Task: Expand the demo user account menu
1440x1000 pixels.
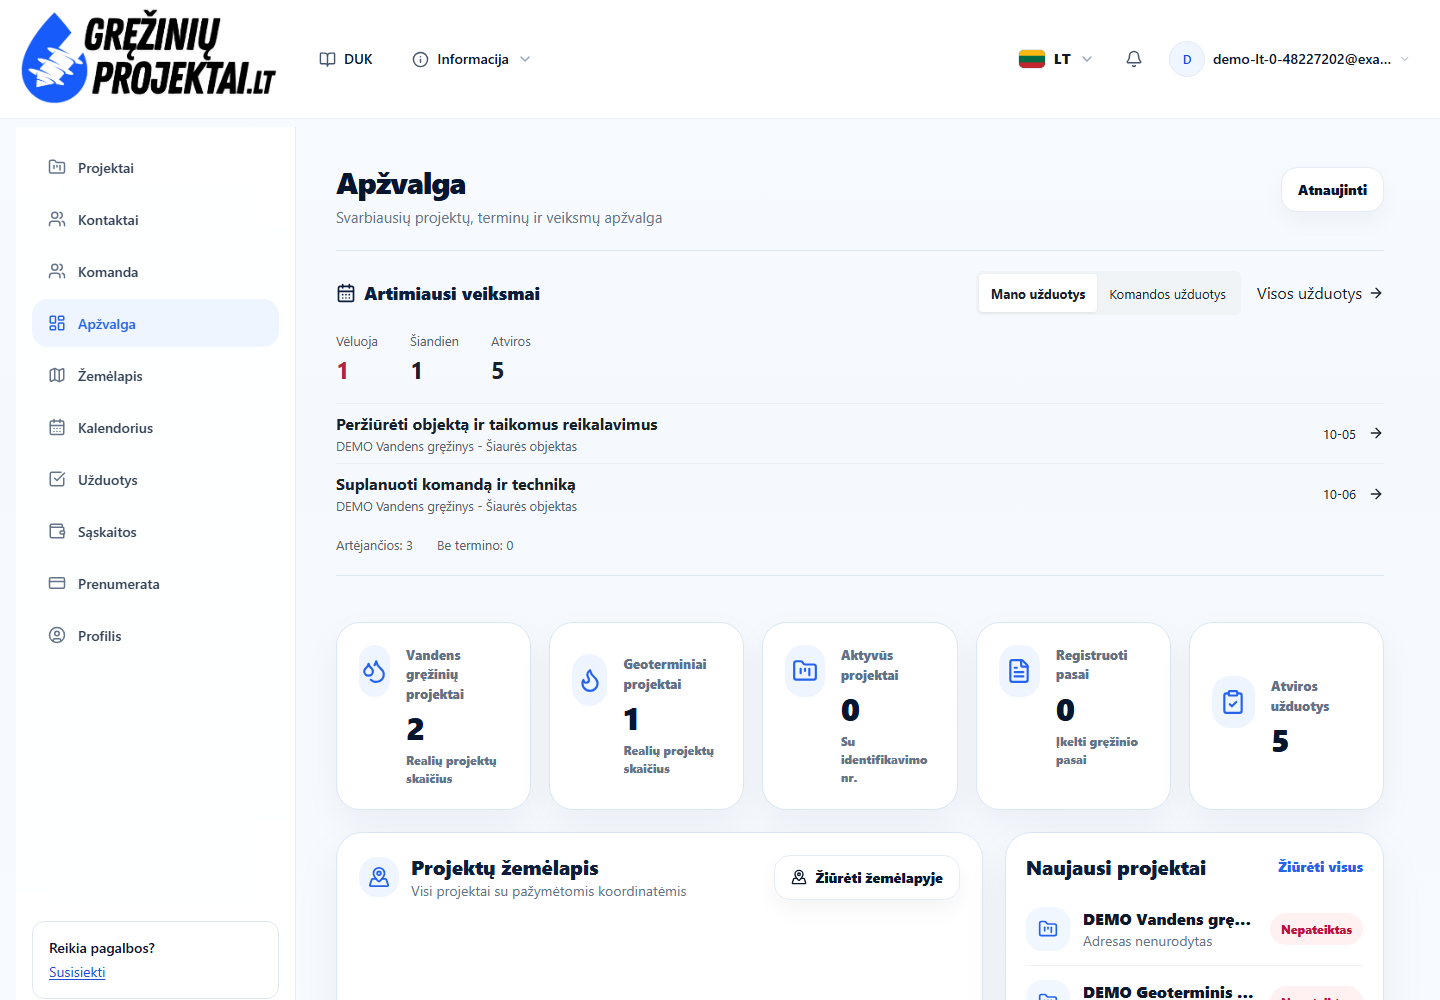Action: click(1290, 59)
